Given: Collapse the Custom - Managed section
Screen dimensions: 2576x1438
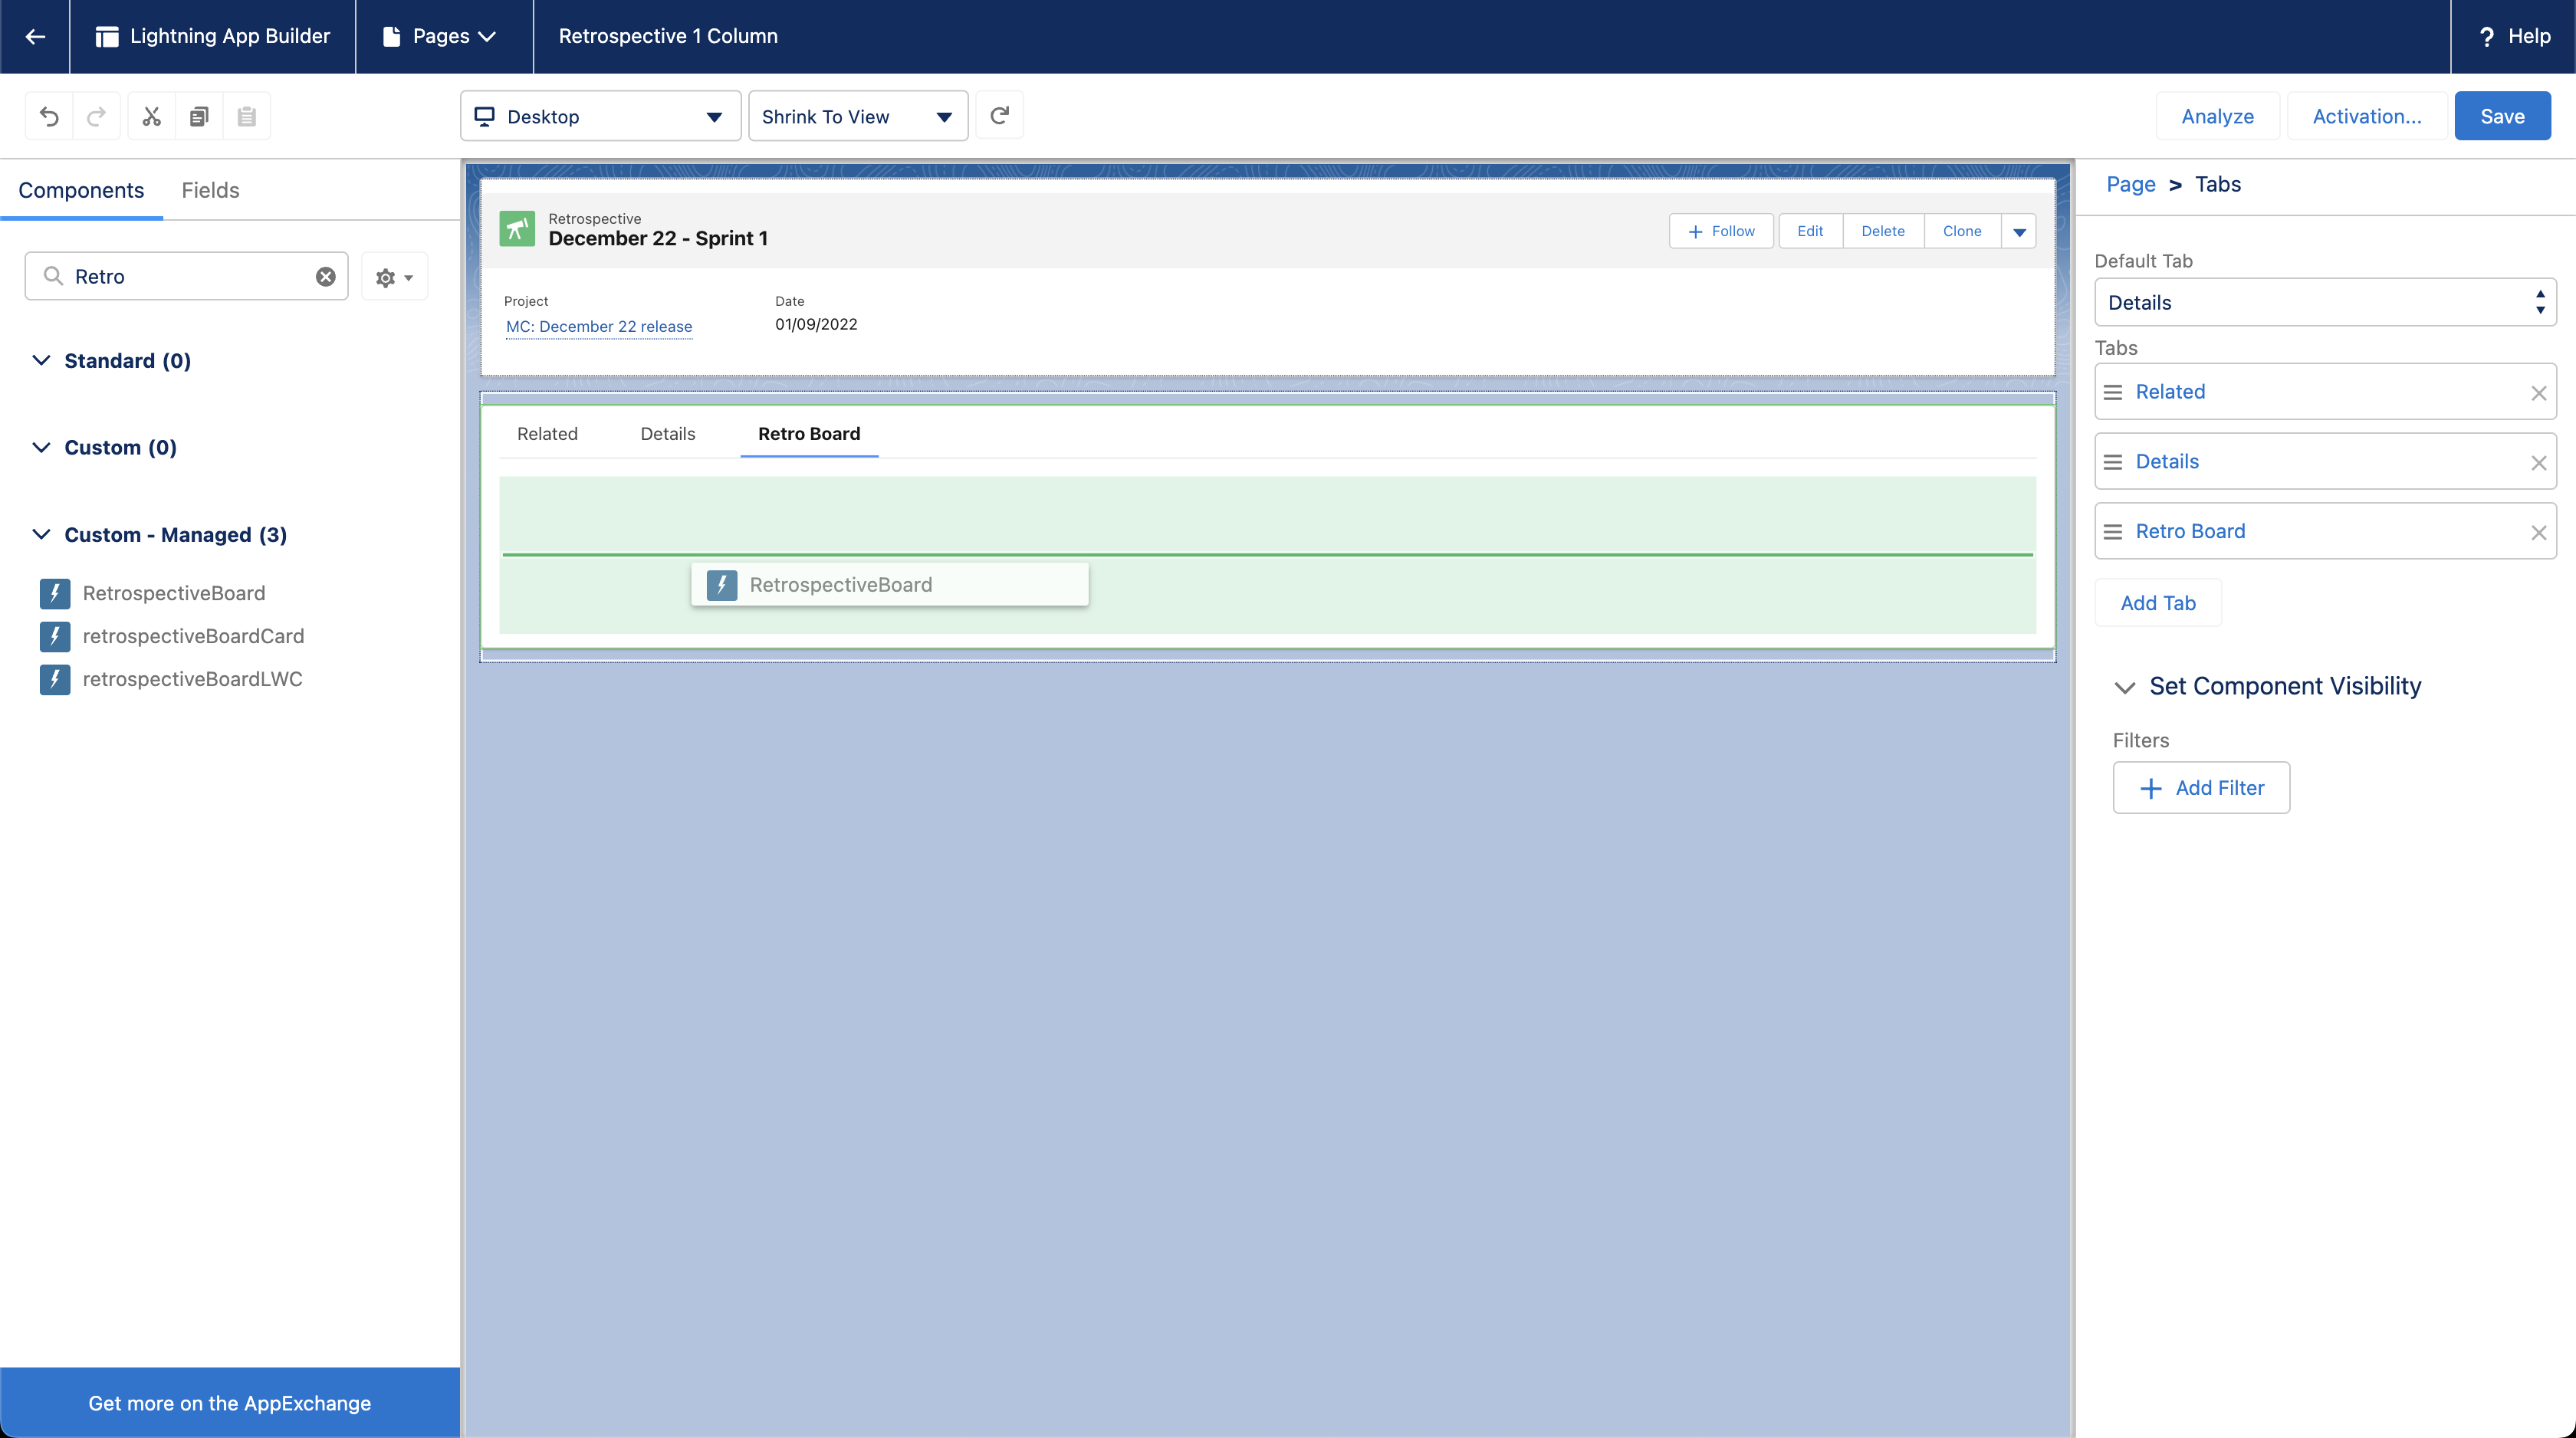Looking at the screenshot, I should click(x=41, y=535).
